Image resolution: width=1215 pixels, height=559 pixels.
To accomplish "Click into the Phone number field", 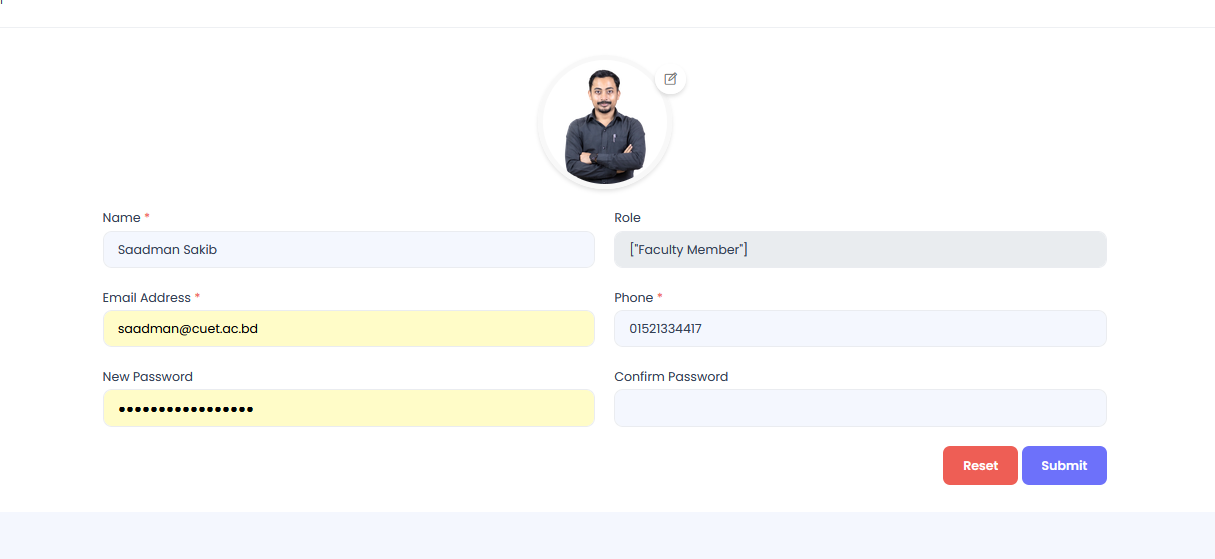I will (860, 329).
